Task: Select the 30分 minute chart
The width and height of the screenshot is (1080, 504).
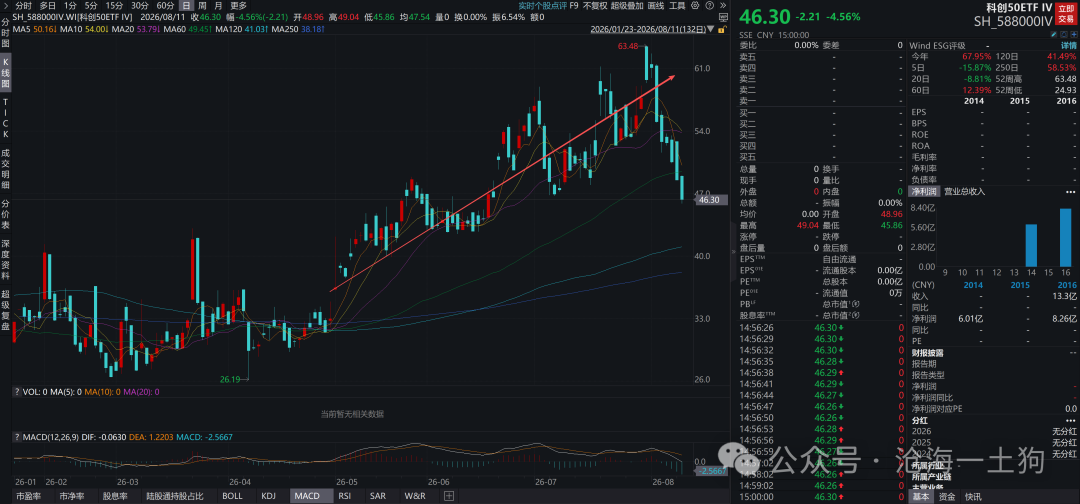Action: (139, 6)
